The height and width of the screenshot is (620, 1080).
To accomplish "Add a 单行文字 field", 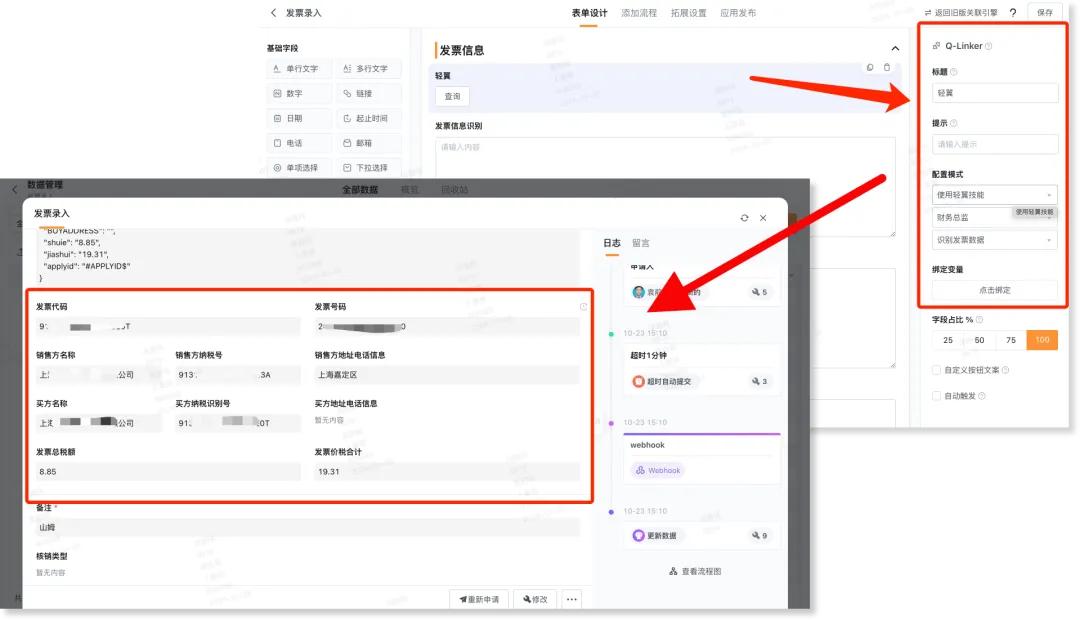I will pyautogui.click(x=299, y=69).
